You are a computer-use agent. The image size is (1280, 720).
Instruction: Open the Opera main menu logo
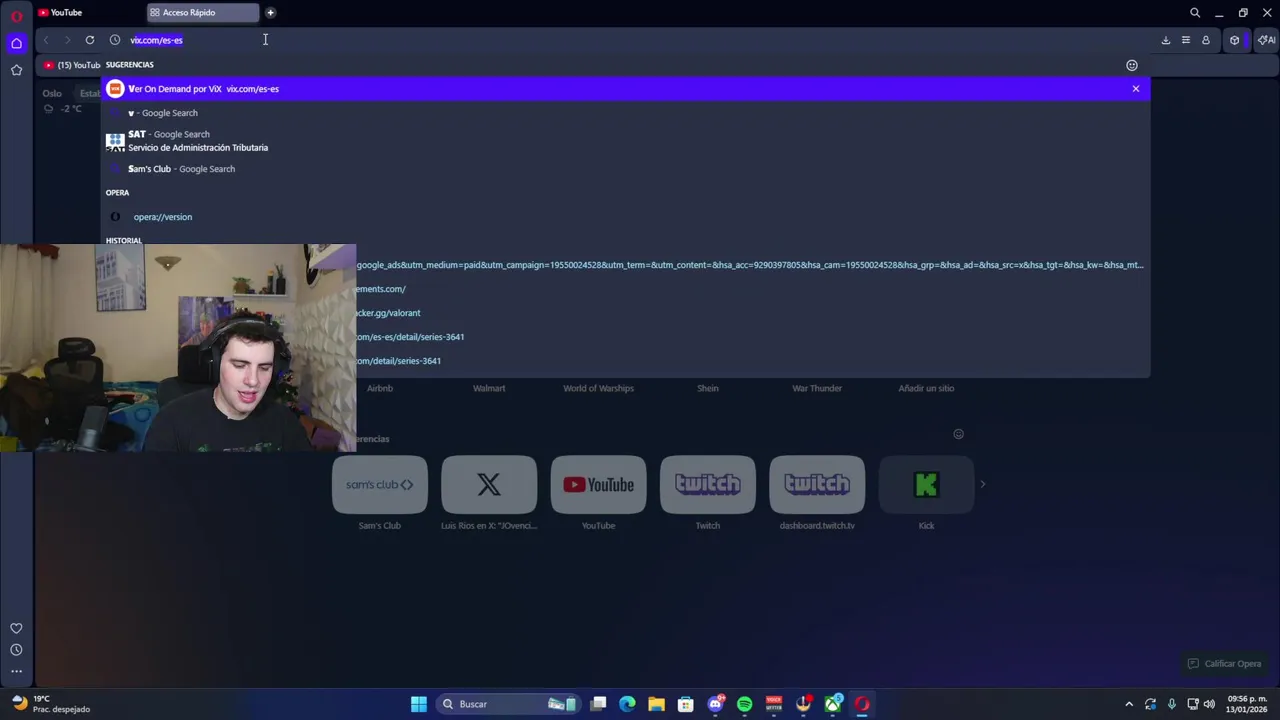pyautogui.click(x=16, y=16)
